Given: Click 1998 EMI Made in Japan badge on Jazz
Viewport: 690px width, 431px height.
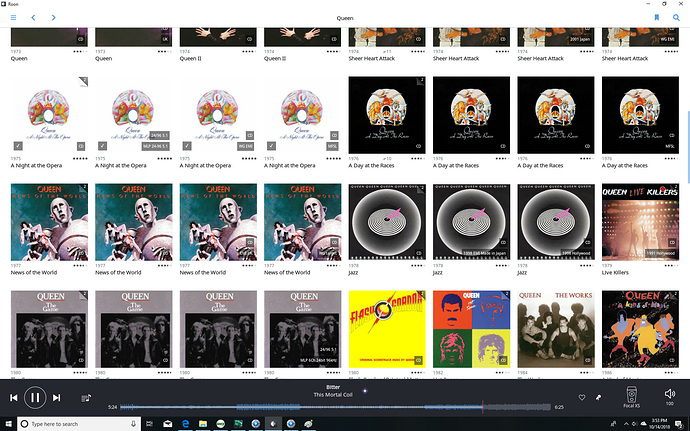Looking at the screenshot, I should click(484, 254).
